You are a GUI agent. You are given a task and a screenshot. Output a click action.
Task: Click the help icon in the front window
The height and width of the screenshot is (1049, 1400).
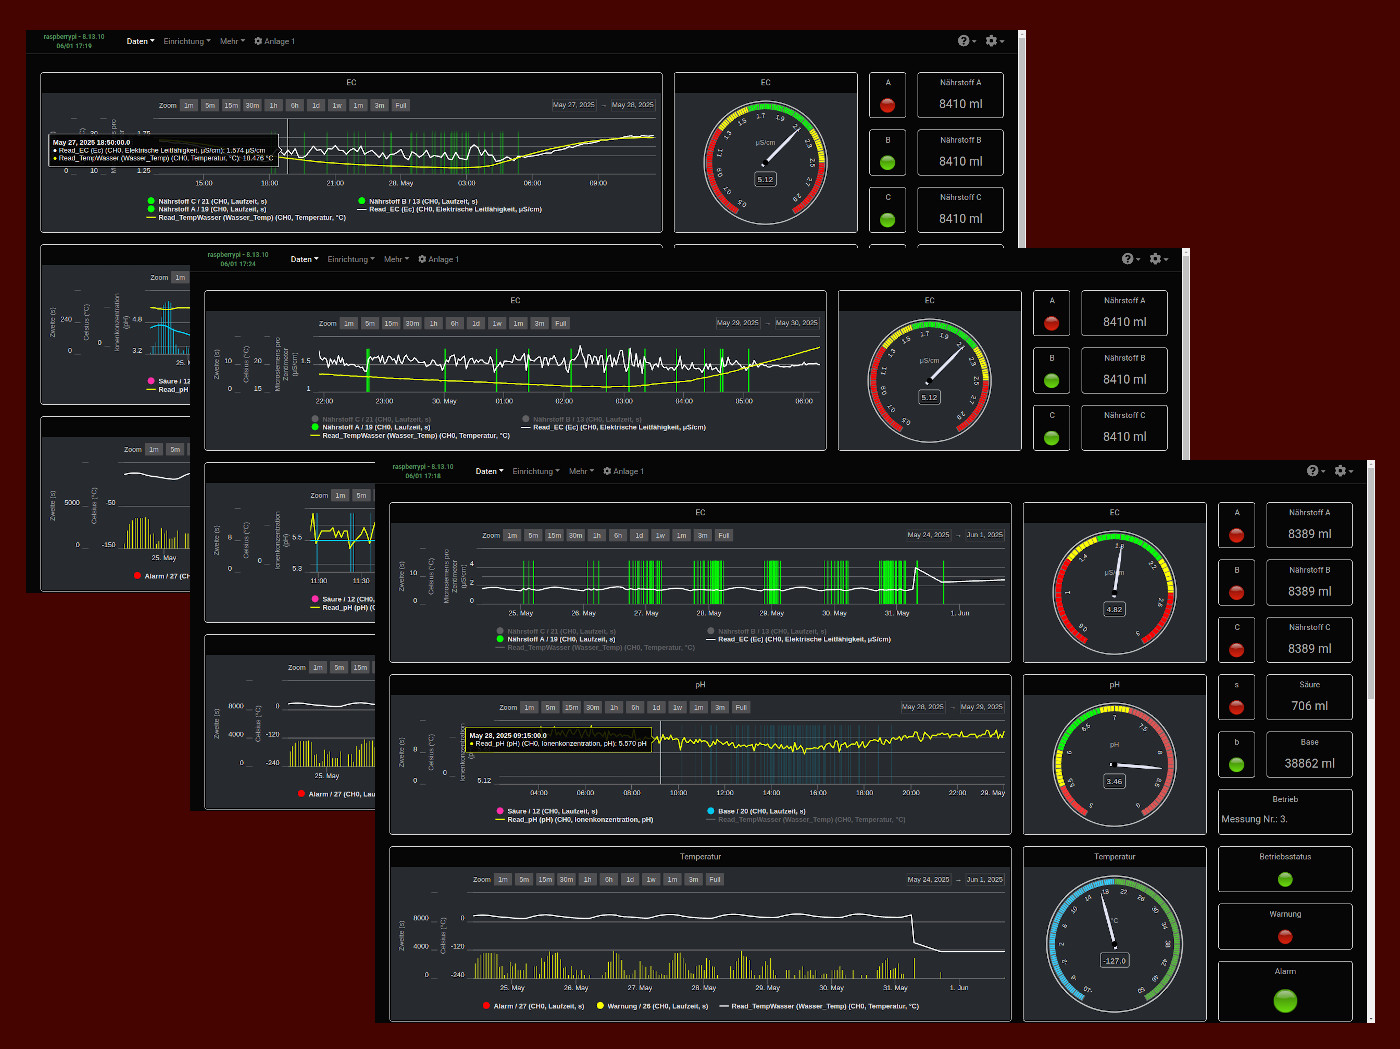pyautogui.click(x=1313, y=471)
